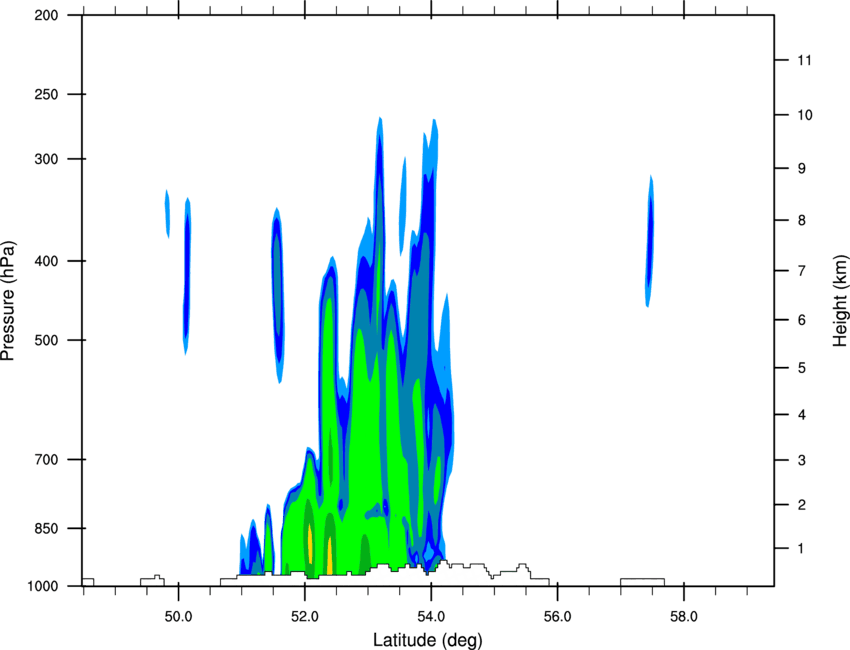Click the 300 pressure tick label
Image resolution: width=850 pixels, height=650 pixels.
(x=46, y=159)
